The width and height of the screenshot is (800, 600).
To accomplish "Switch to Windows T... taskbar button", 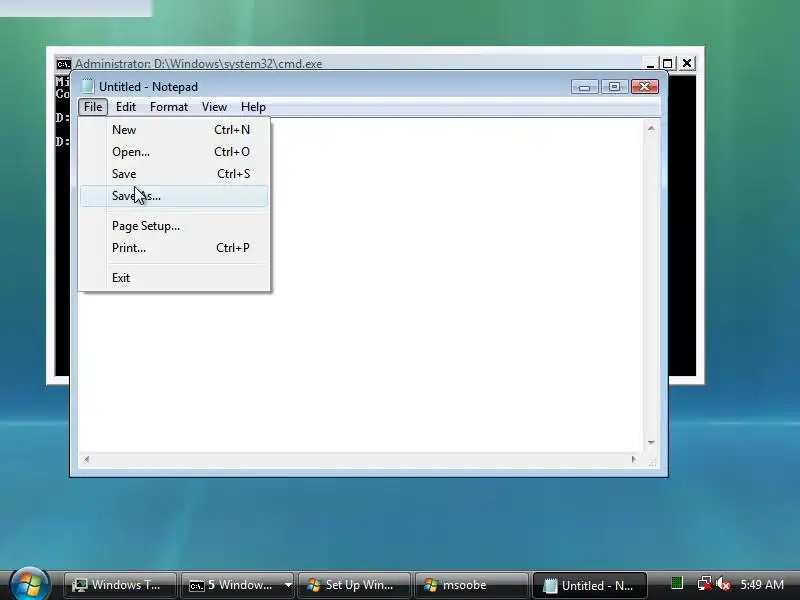I will pos(120,585).
